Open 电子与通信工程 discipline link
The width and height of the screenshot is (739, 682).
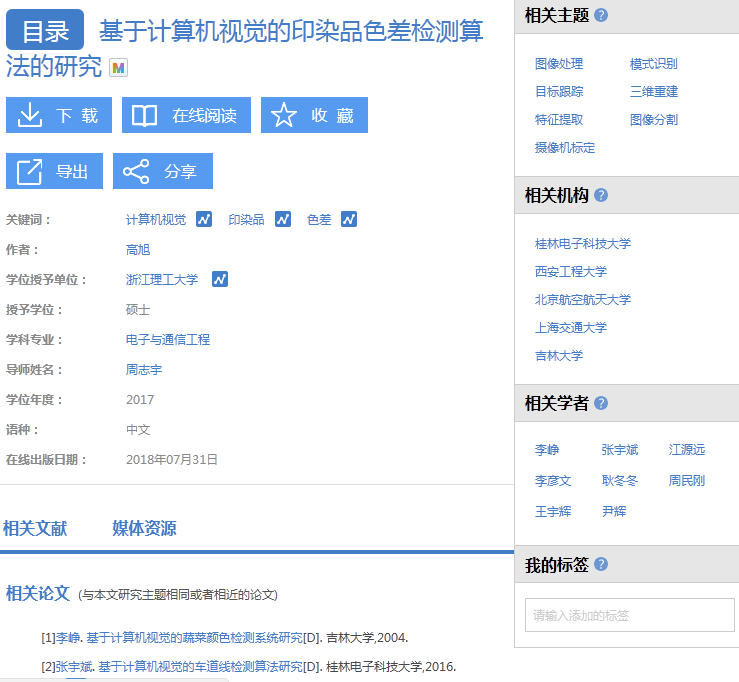(x=168, y=340)
